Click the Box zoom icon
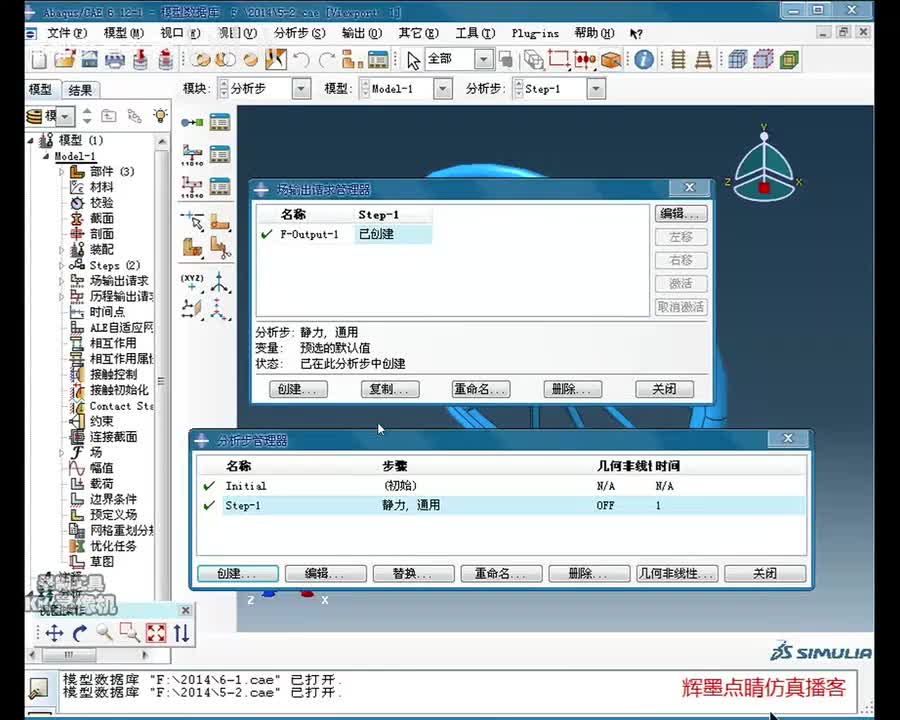 [x=130, y=633]
